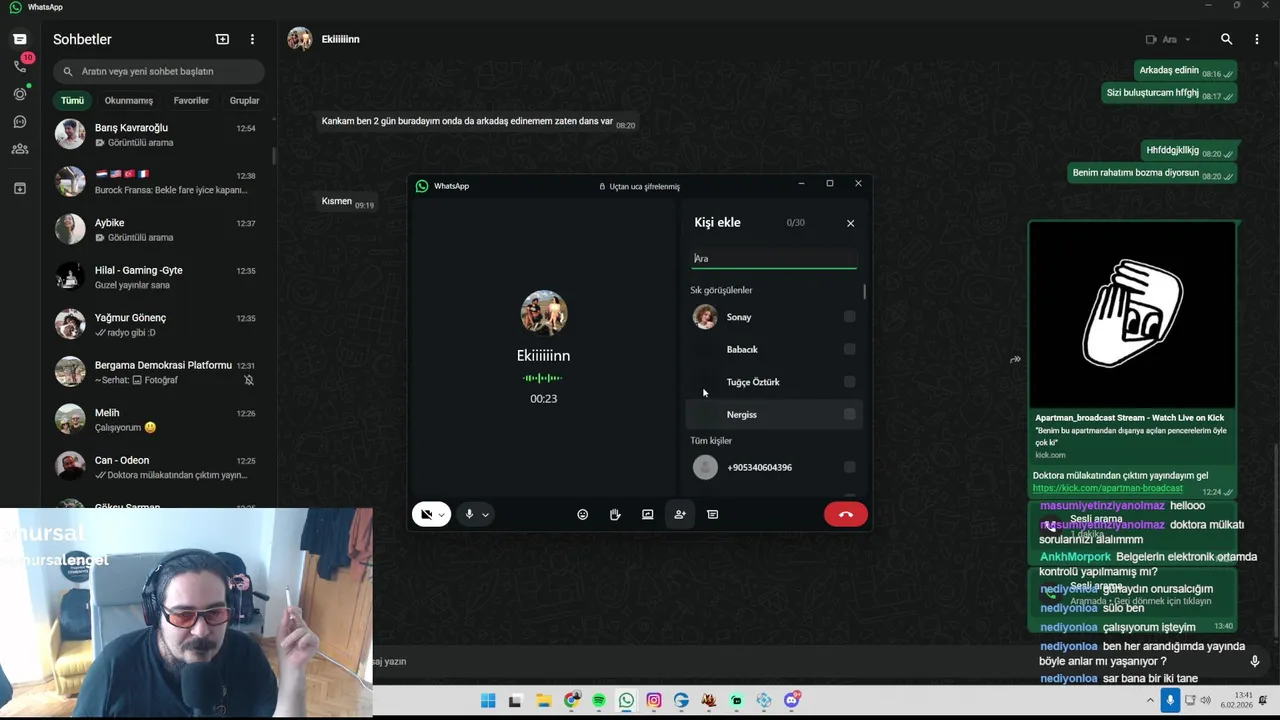This screenshot has height=720, width=1280.
Task: Close the Kişi ekle panel
Action: [851, 223]
